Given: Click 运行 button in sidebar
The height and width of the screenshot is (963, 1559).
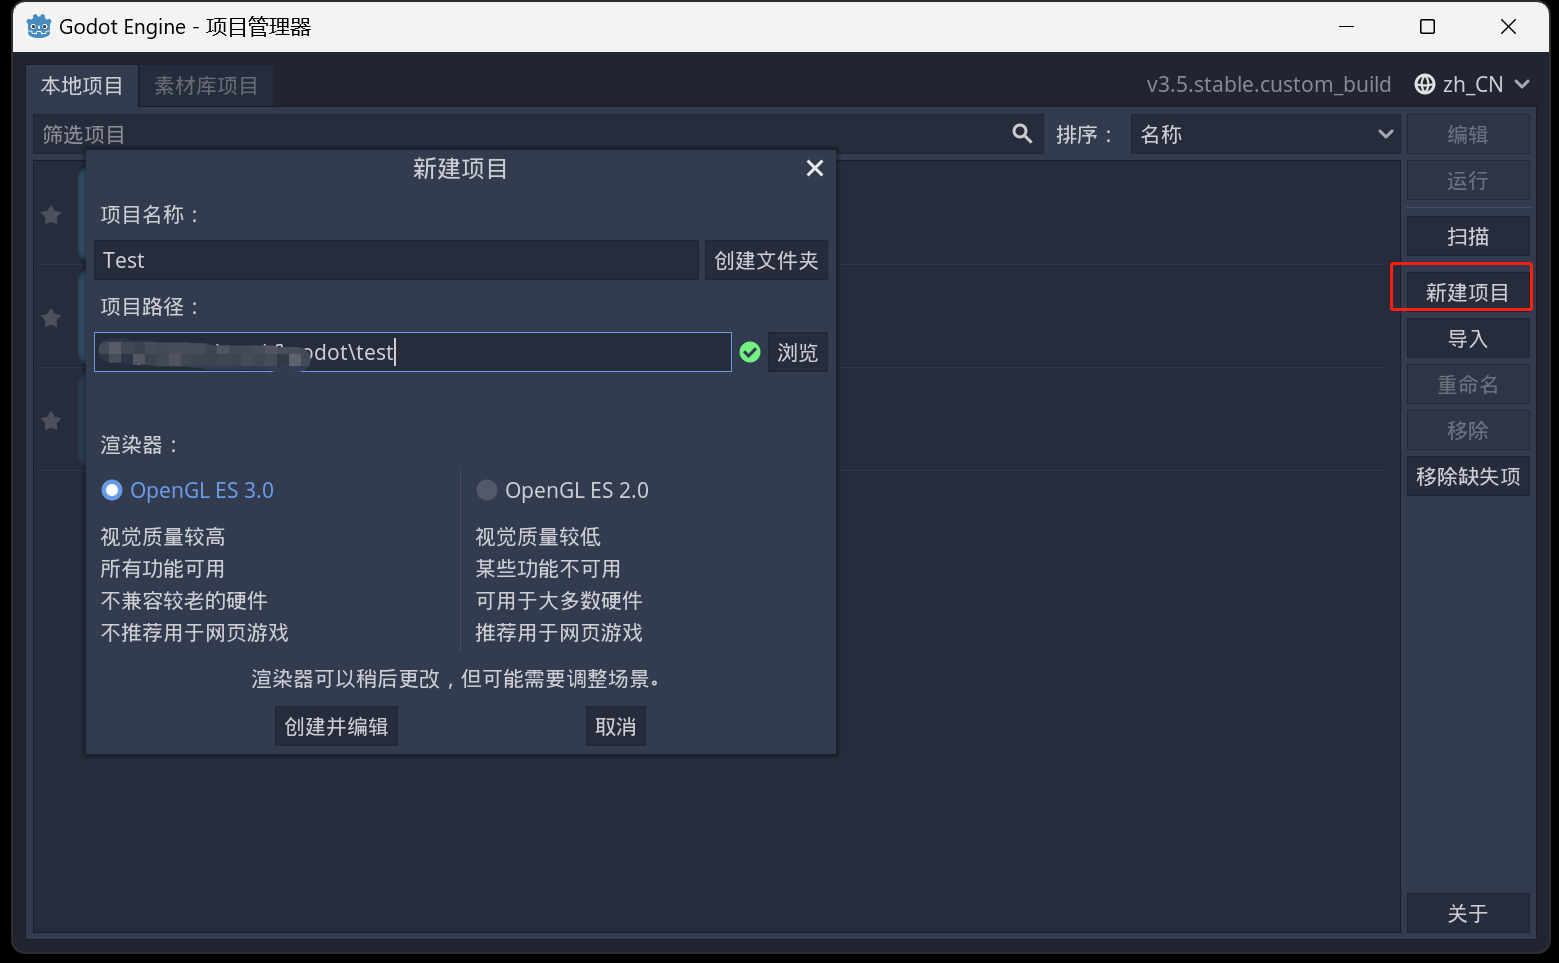Looking at the screenshot, I should (1468, 180).
